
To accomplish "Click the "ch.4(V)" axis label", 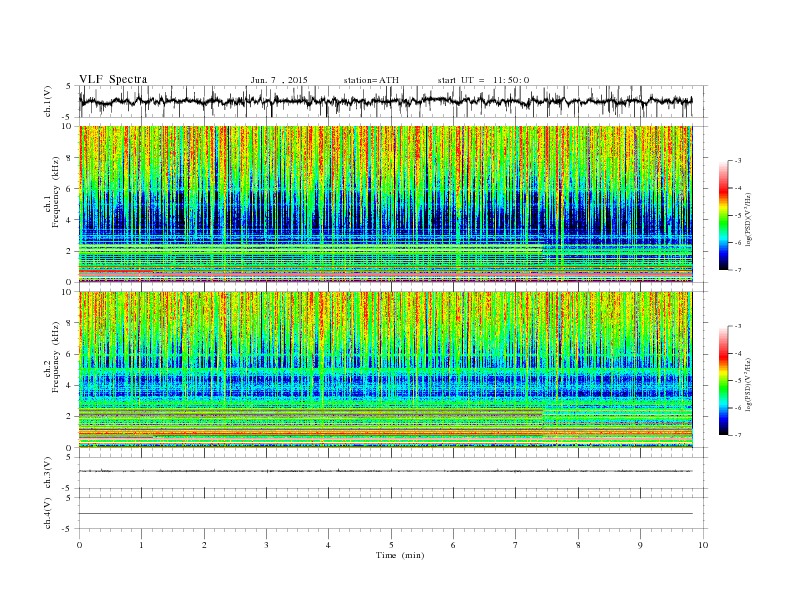I will tap(48, 513).
